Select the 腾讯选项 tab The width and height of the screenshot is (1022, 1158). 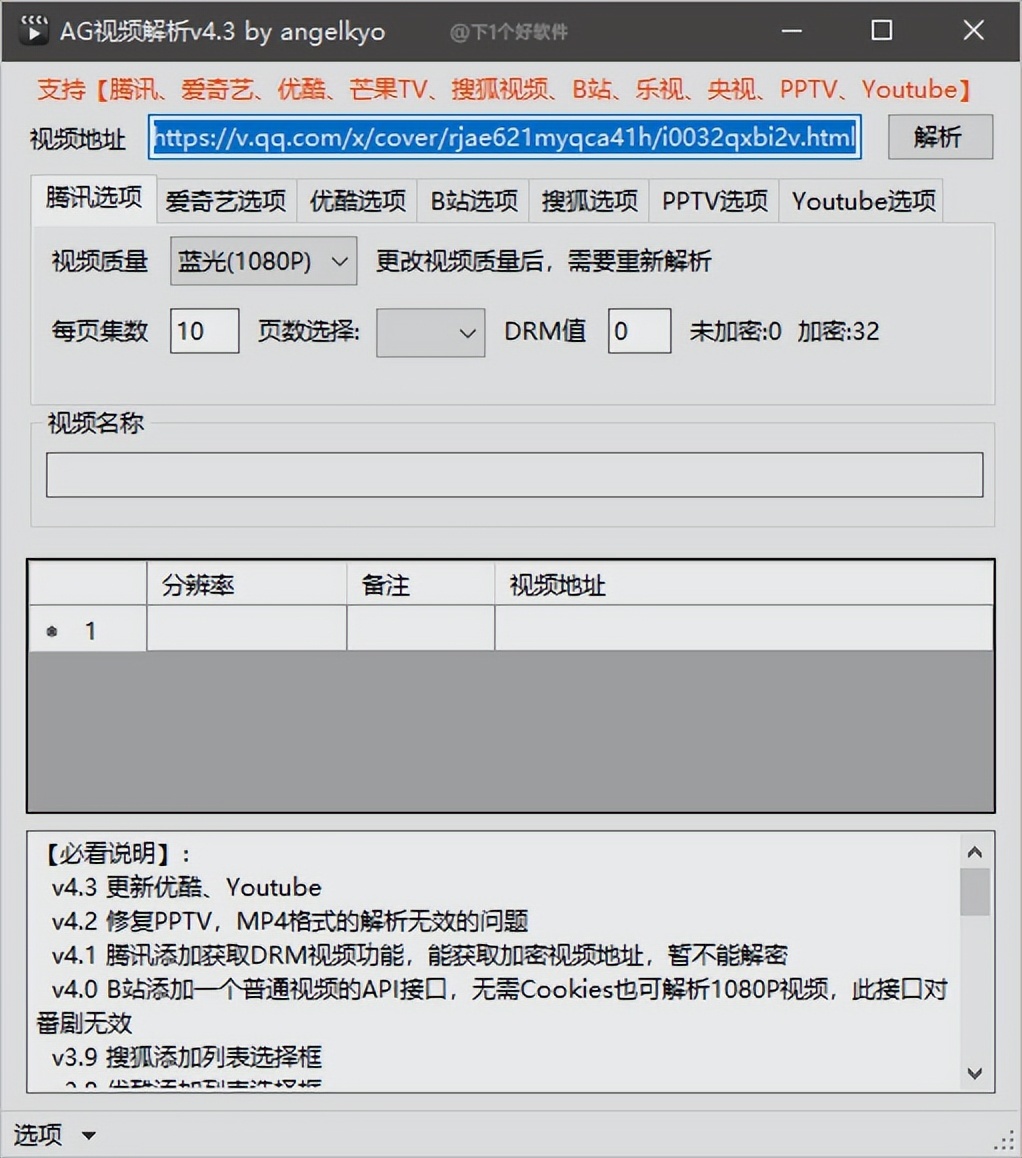click(x=93, y=198)
